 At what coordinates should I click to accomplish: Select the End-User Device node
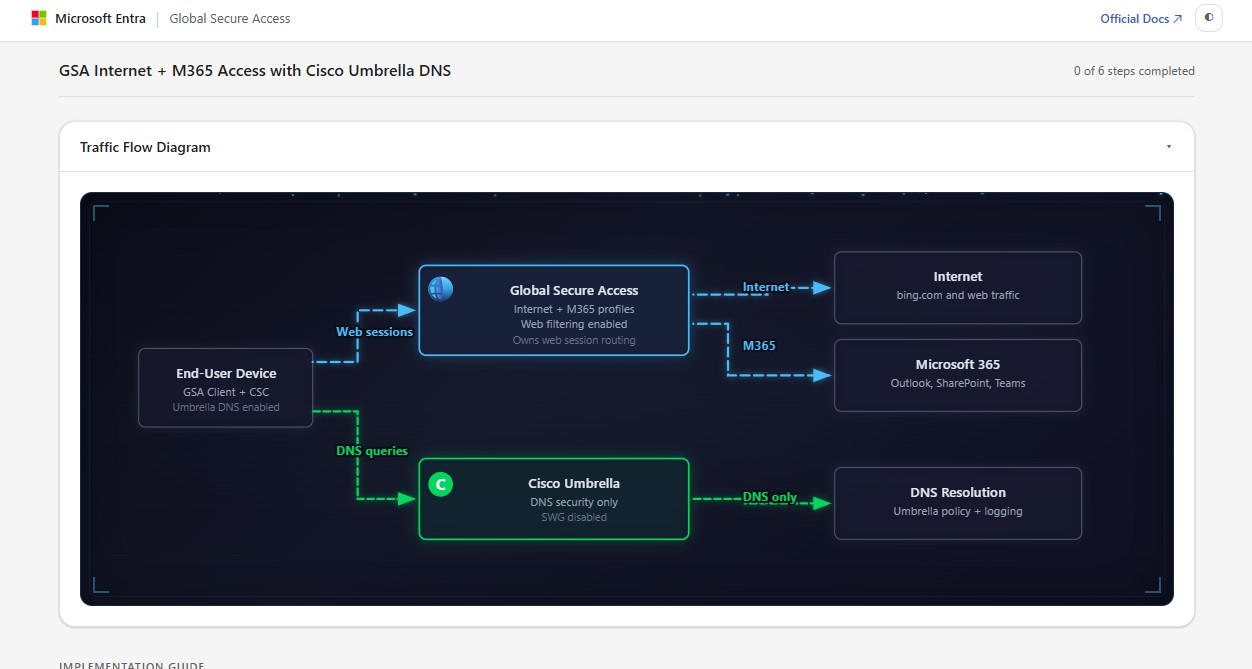coord(226,388)
